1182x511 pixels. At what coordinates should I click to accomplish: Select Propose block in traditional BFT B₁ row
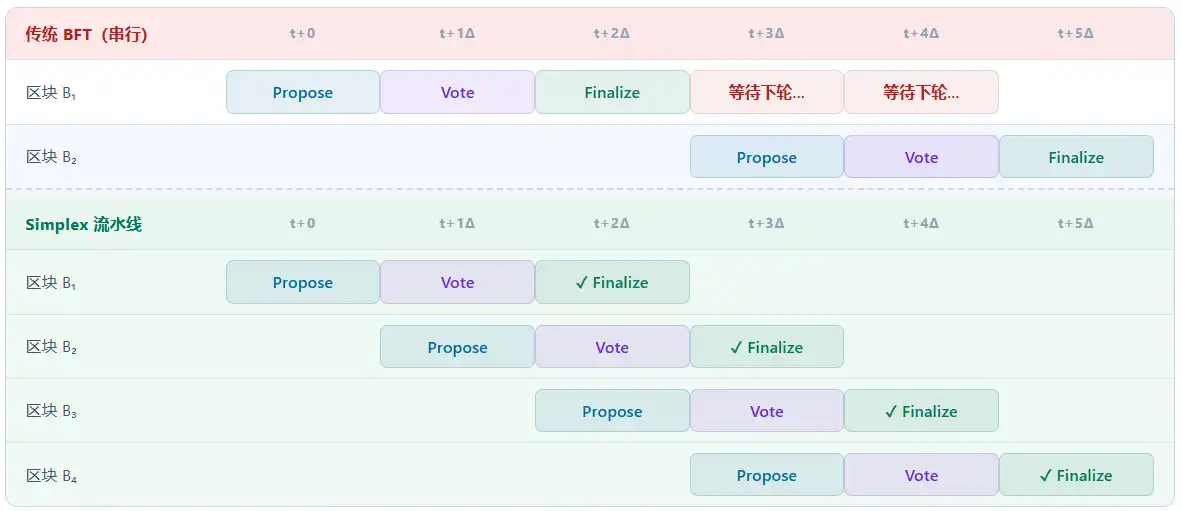point(303,92)
